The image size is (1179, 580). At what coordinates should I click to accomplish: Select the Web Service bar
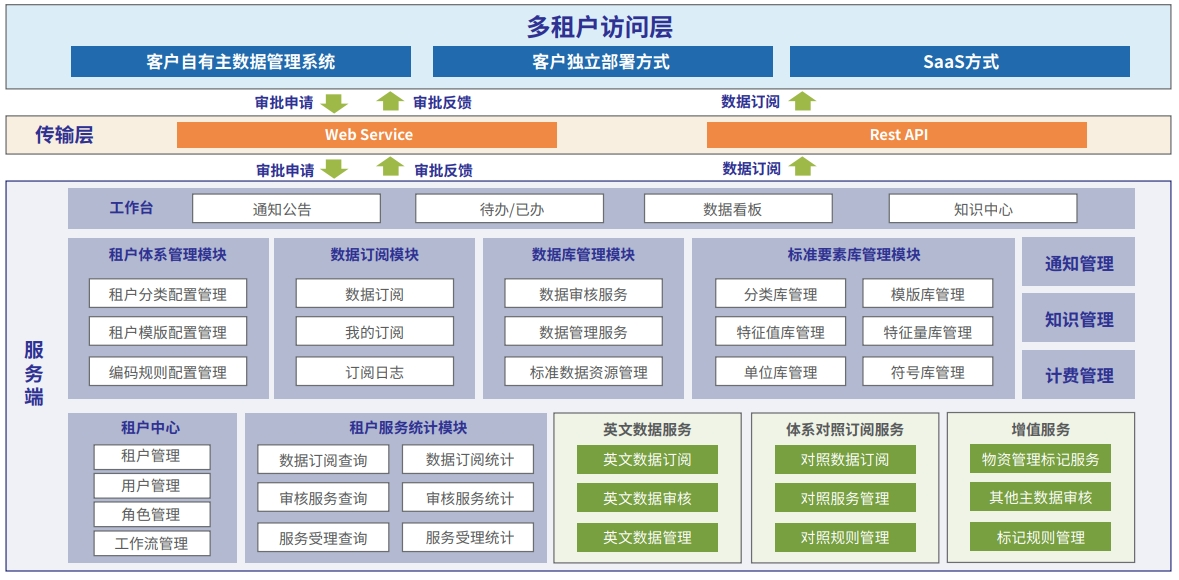367,135
